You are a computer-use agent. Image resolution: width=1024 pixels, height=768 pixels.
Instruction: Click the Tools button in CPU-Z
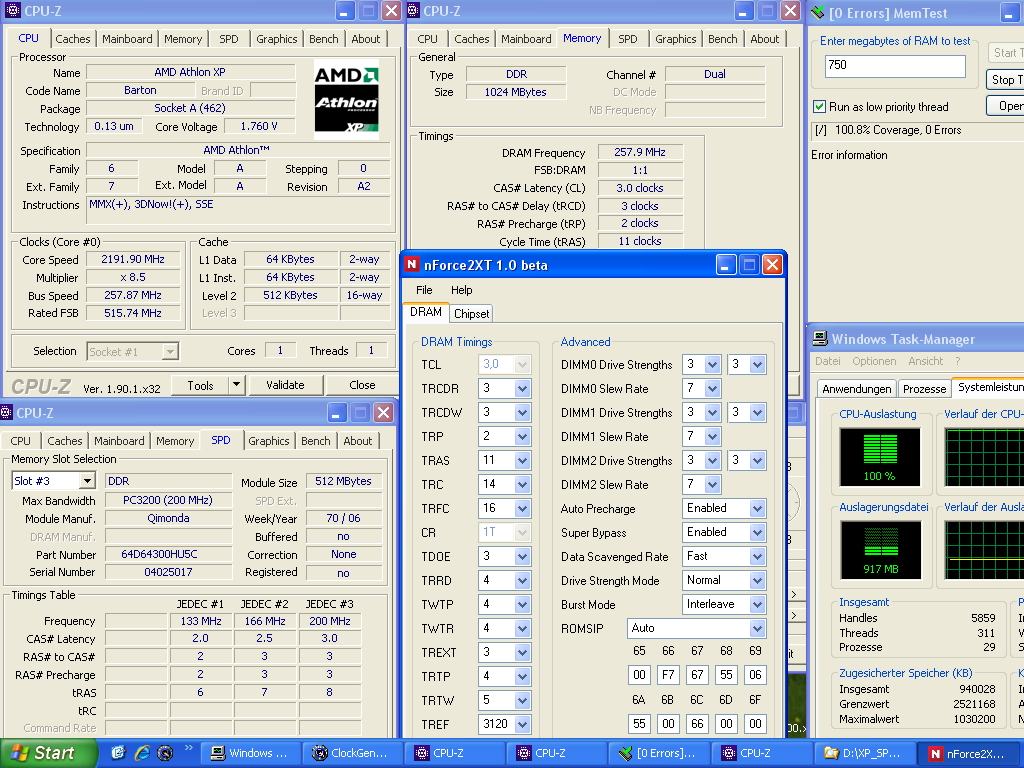(x=200, y=385)
